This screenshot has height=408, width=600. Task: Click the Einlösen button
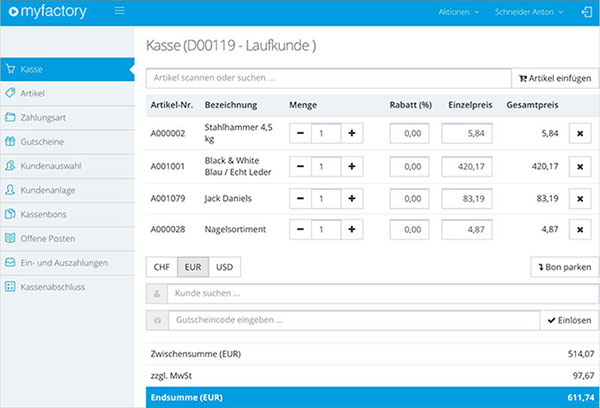tap(569, 320)
